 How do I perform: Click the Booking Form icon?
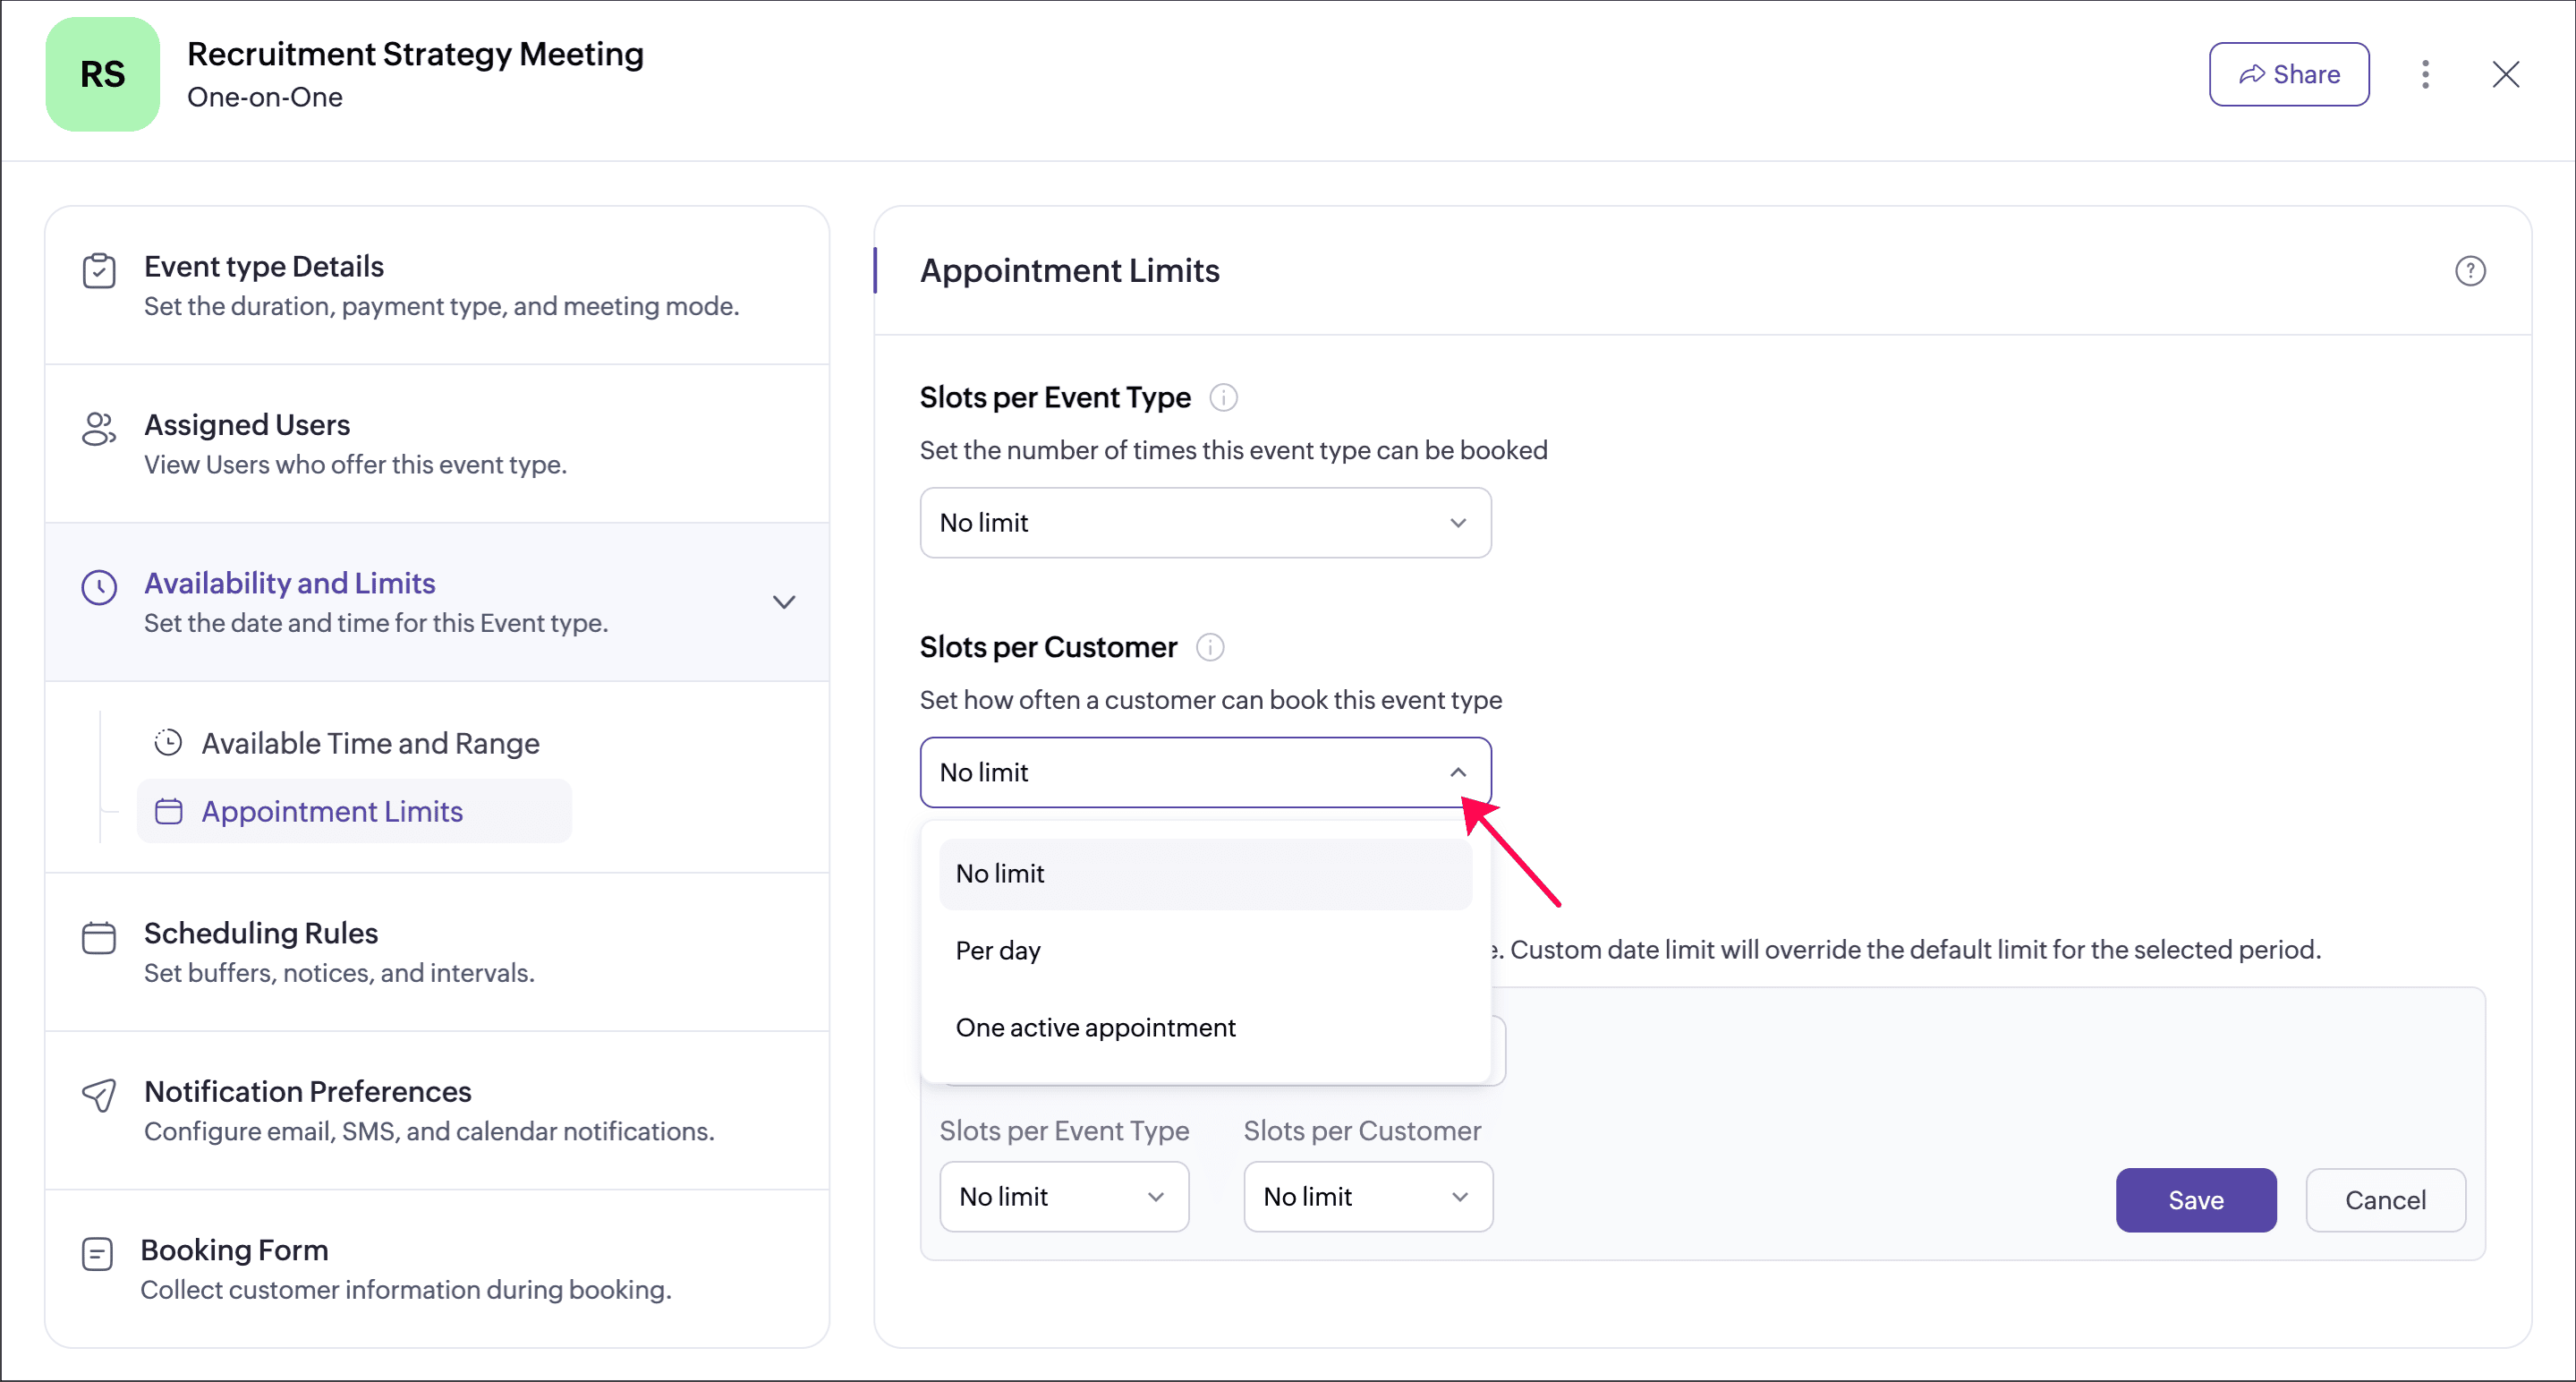[97, 1253]
